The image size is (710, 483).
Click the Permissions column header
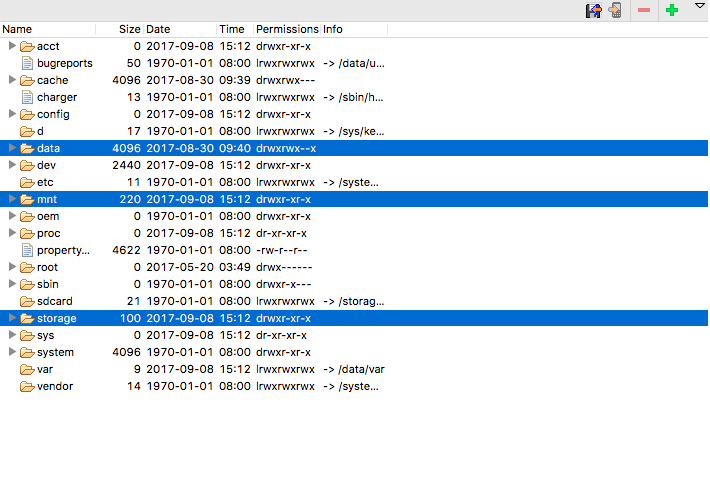(287, 29)
